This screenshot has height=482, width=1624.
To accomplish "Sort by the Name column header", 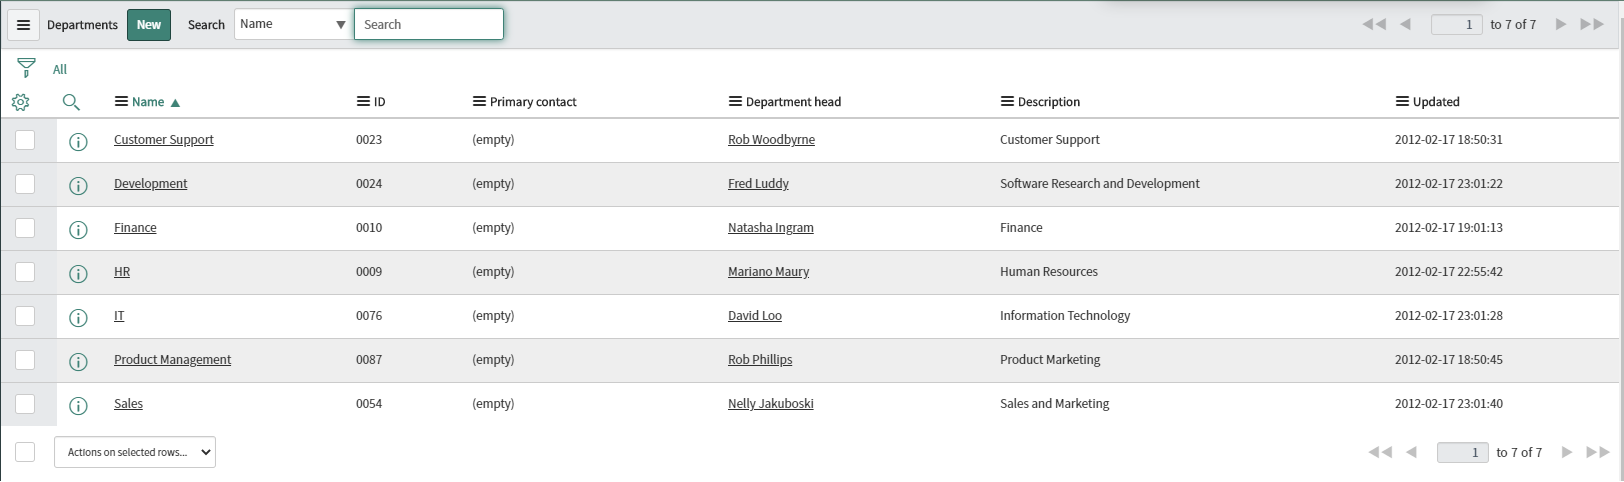I will click(148, 102).
